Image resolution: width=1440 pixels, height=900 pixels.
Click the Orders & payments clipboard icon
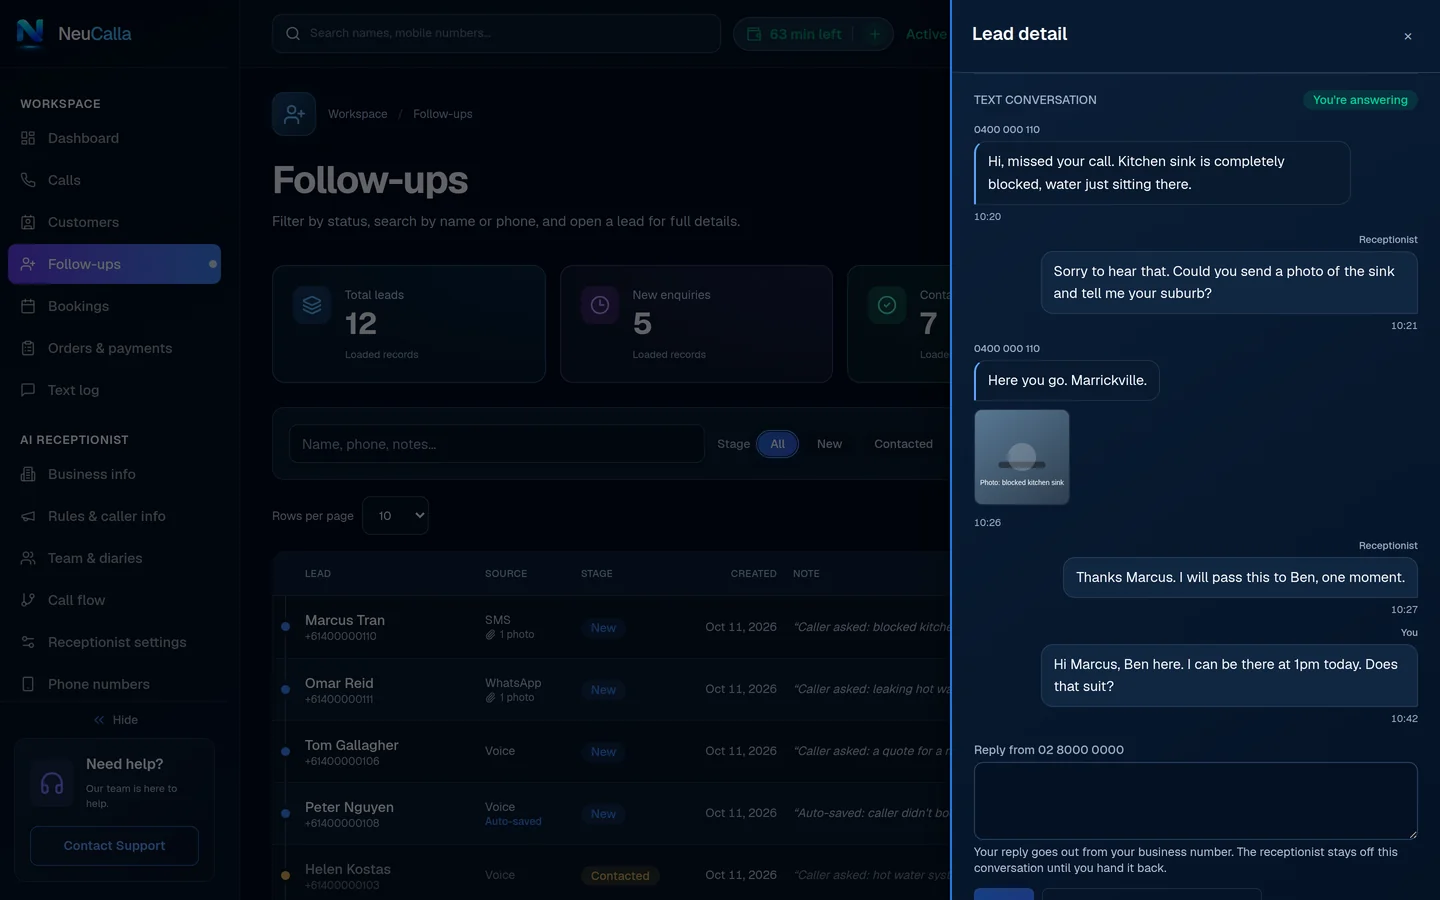tap(28, 348)
